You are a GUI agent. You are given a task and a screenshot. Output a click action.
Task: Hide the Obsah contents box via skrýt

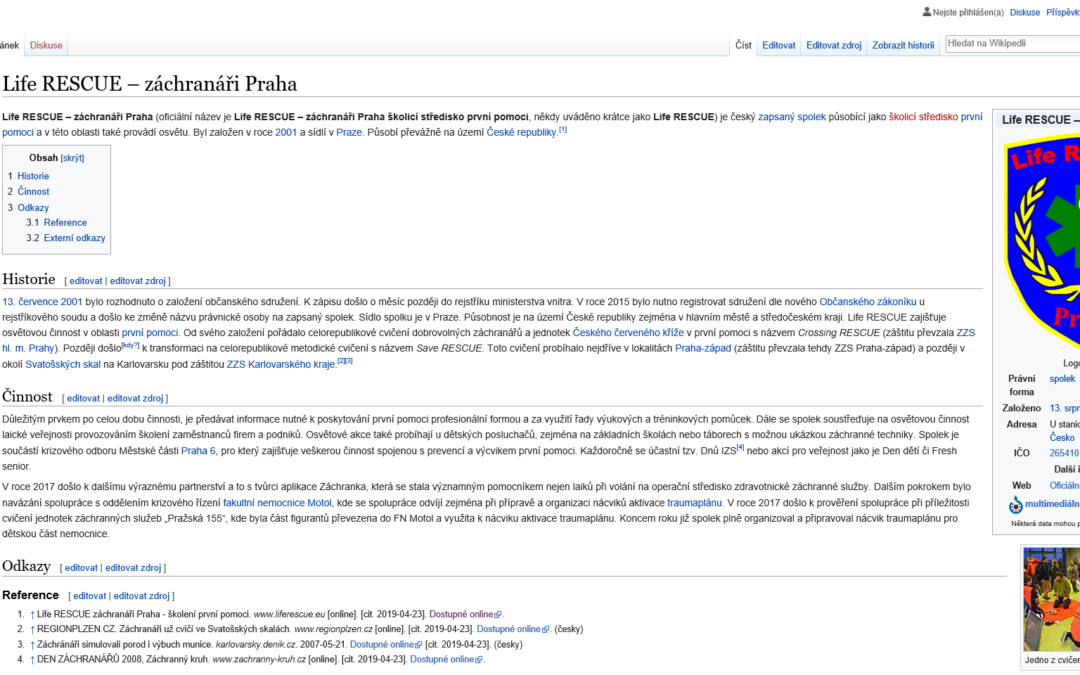(x=72, y=158)
